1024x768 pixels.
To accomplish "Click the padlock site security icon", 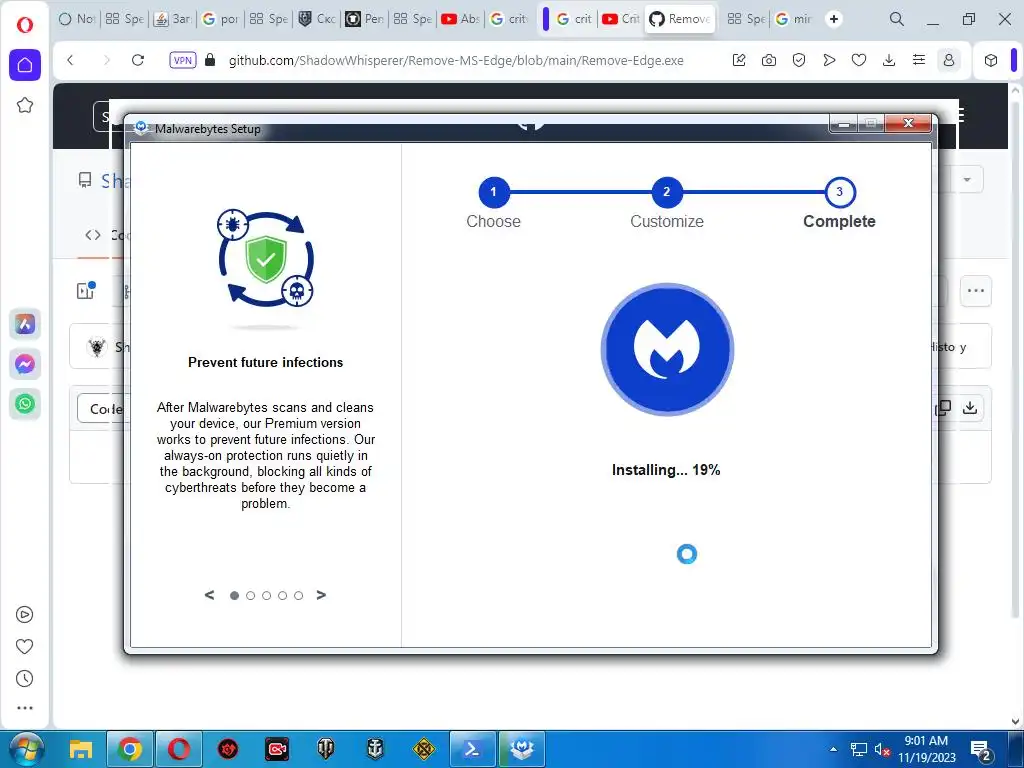I will (210, 60).
